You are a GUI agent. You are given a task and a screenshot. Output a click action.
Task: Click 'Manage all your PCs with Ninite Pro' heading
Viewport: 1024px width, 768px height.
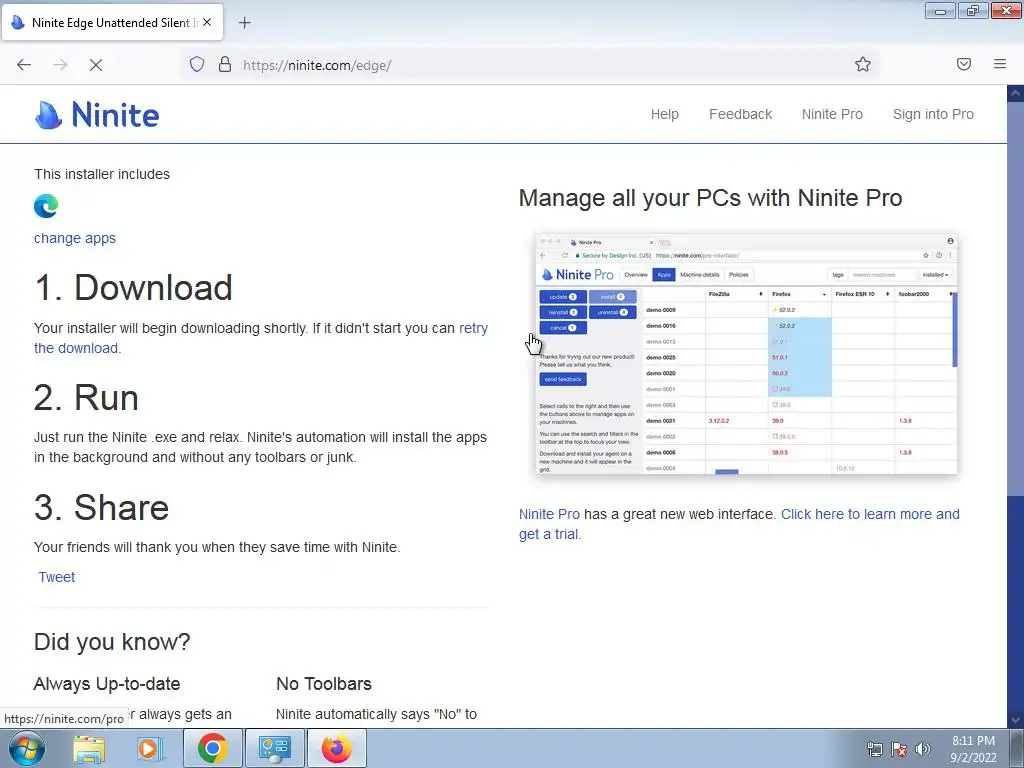tap(711, 198)
